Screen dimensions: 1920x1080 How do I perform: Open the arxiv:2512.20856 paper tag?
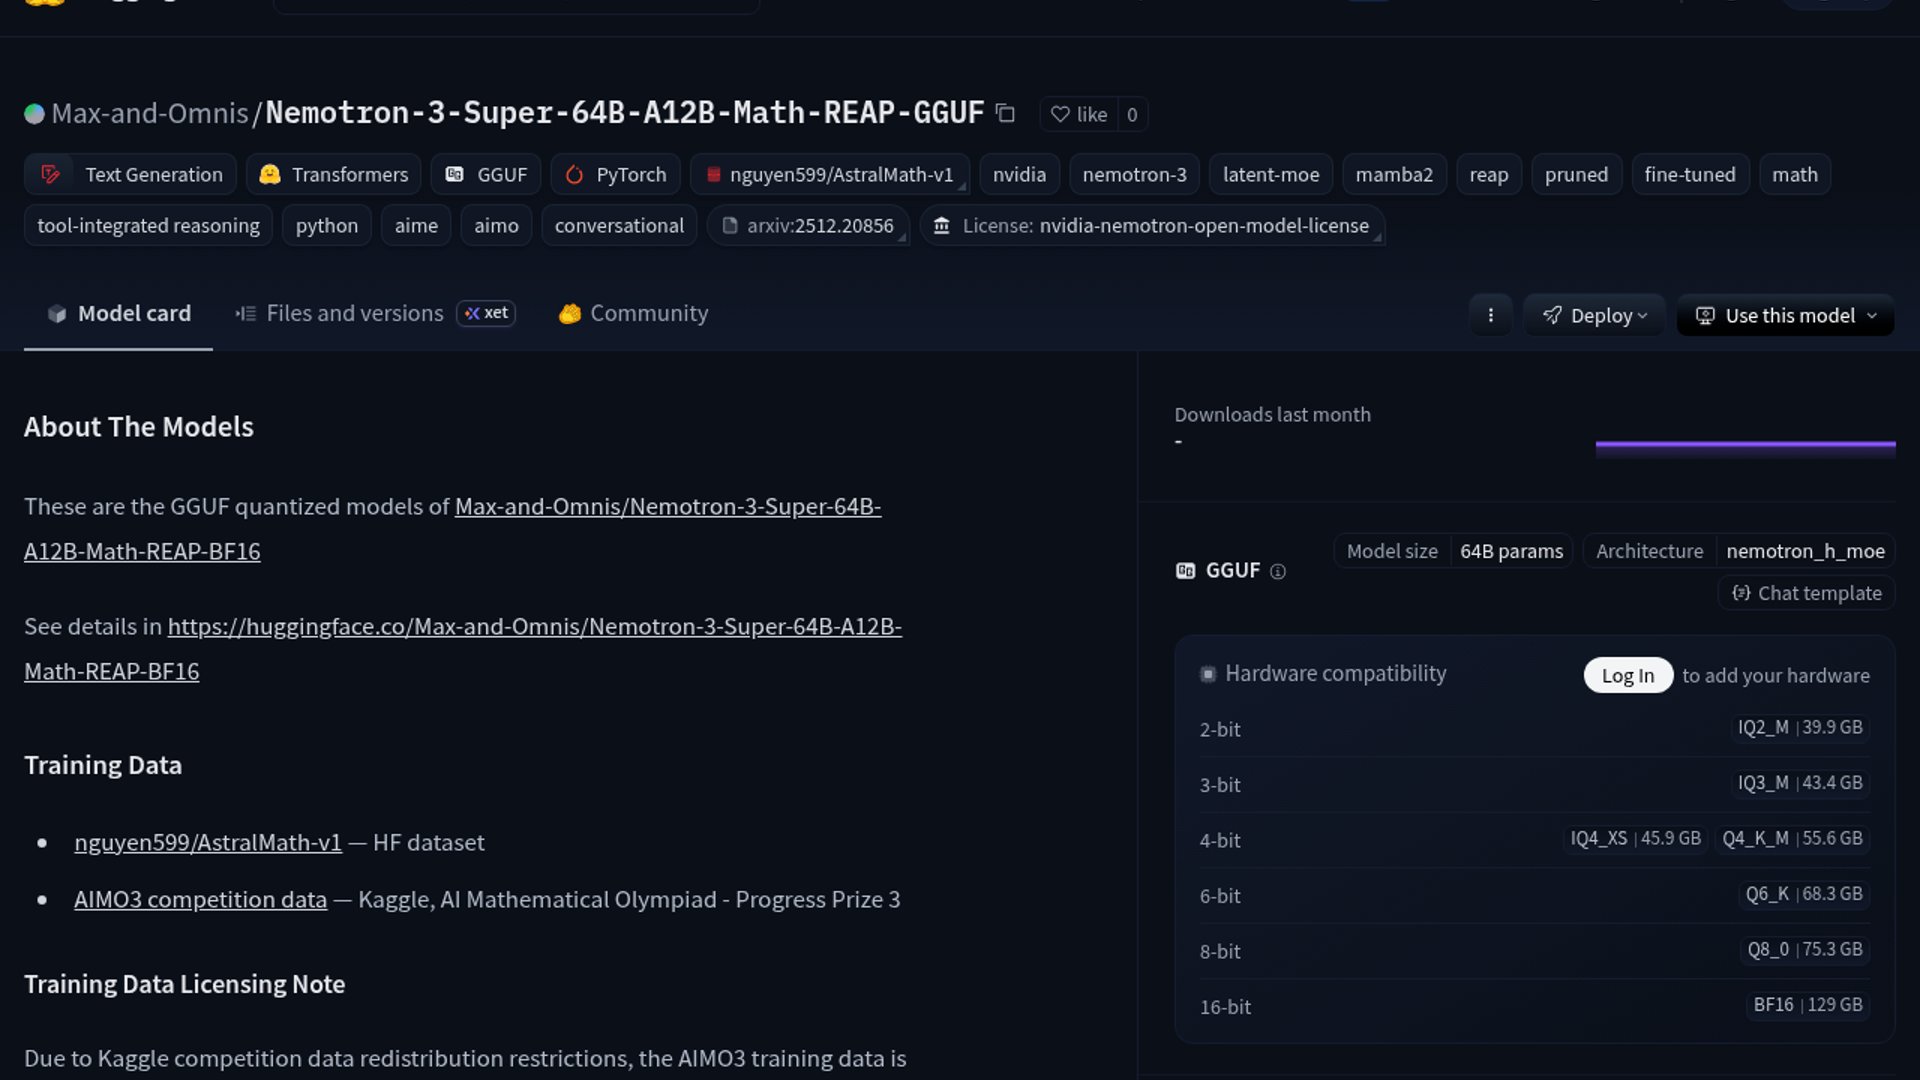click(x=808, y=225)
